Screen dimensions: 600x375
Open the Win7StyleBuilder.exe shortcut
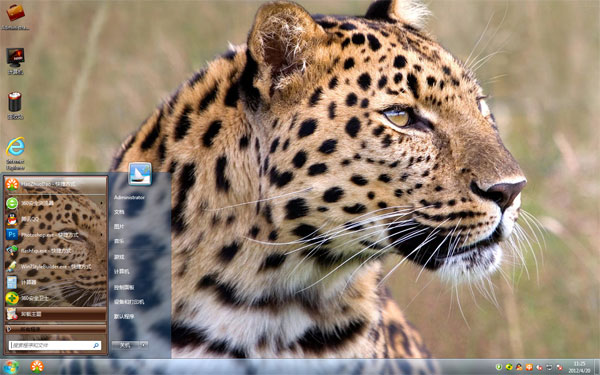pos(55,266)
